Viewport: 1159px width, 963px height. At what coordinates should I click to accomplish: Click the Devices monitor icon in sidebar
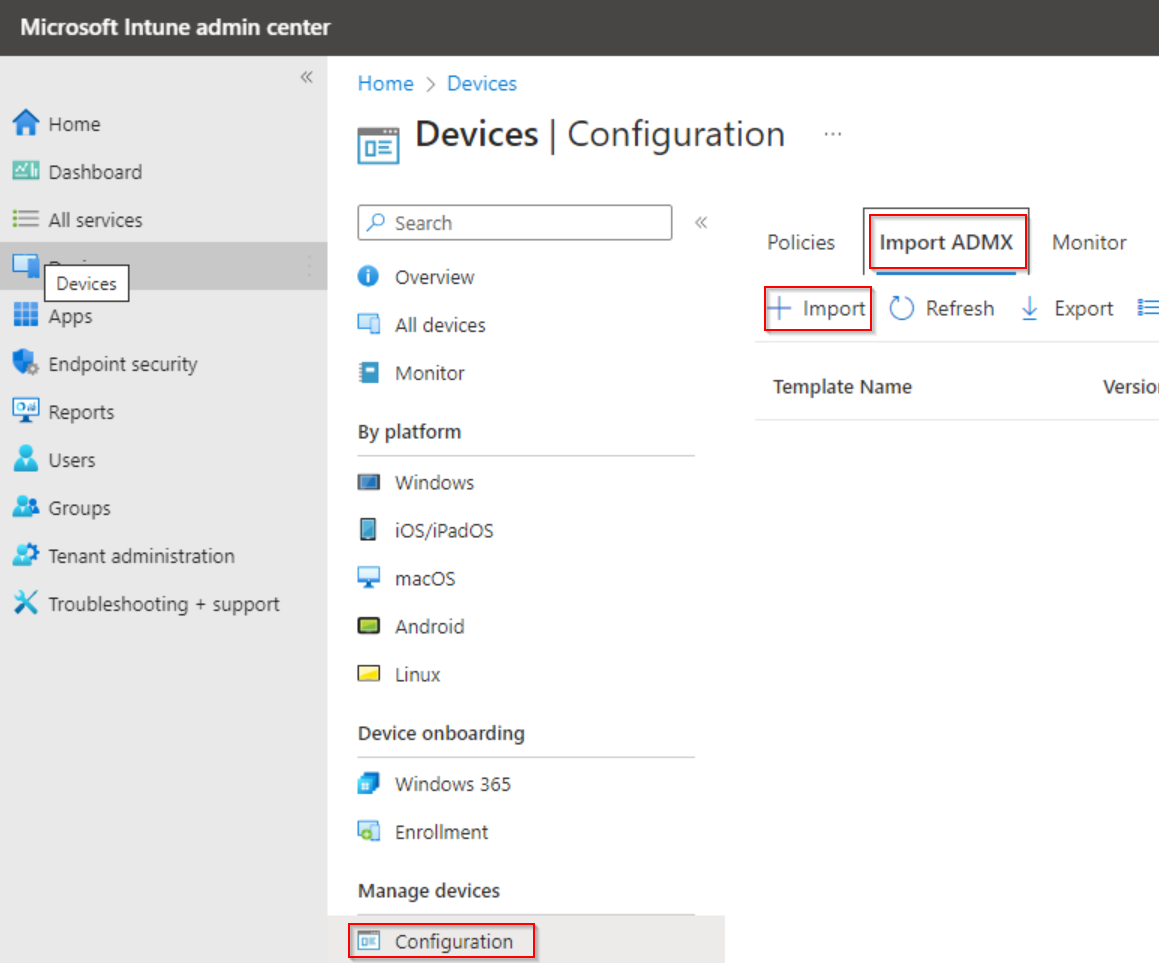pyautogui.click(x=26, y=265)
